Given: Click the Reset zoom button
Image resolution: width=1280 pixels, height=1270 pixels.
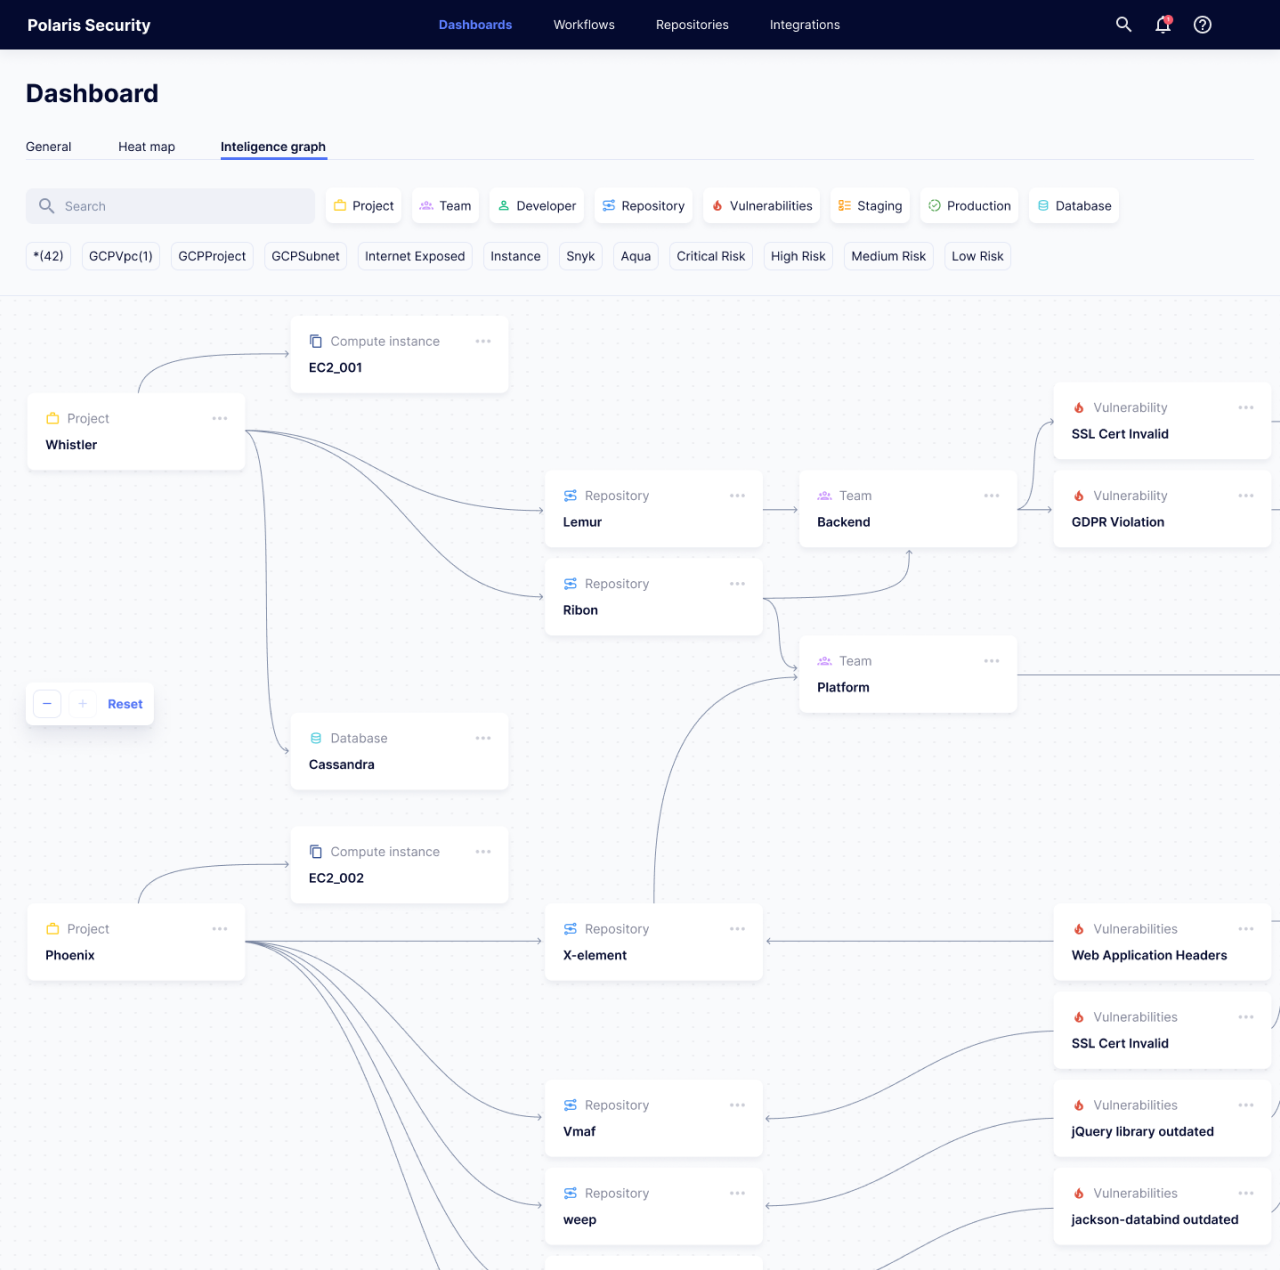Looking at the screenshot, I should coord(124,703).
